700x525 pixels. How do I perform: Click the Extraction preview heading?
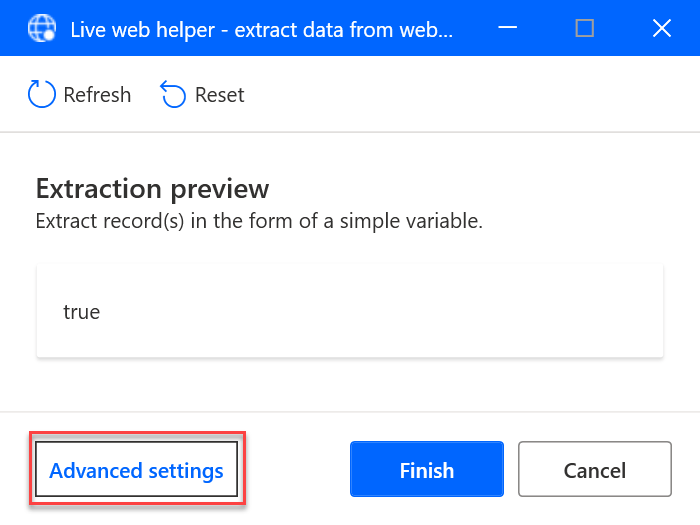pos(152,188)
